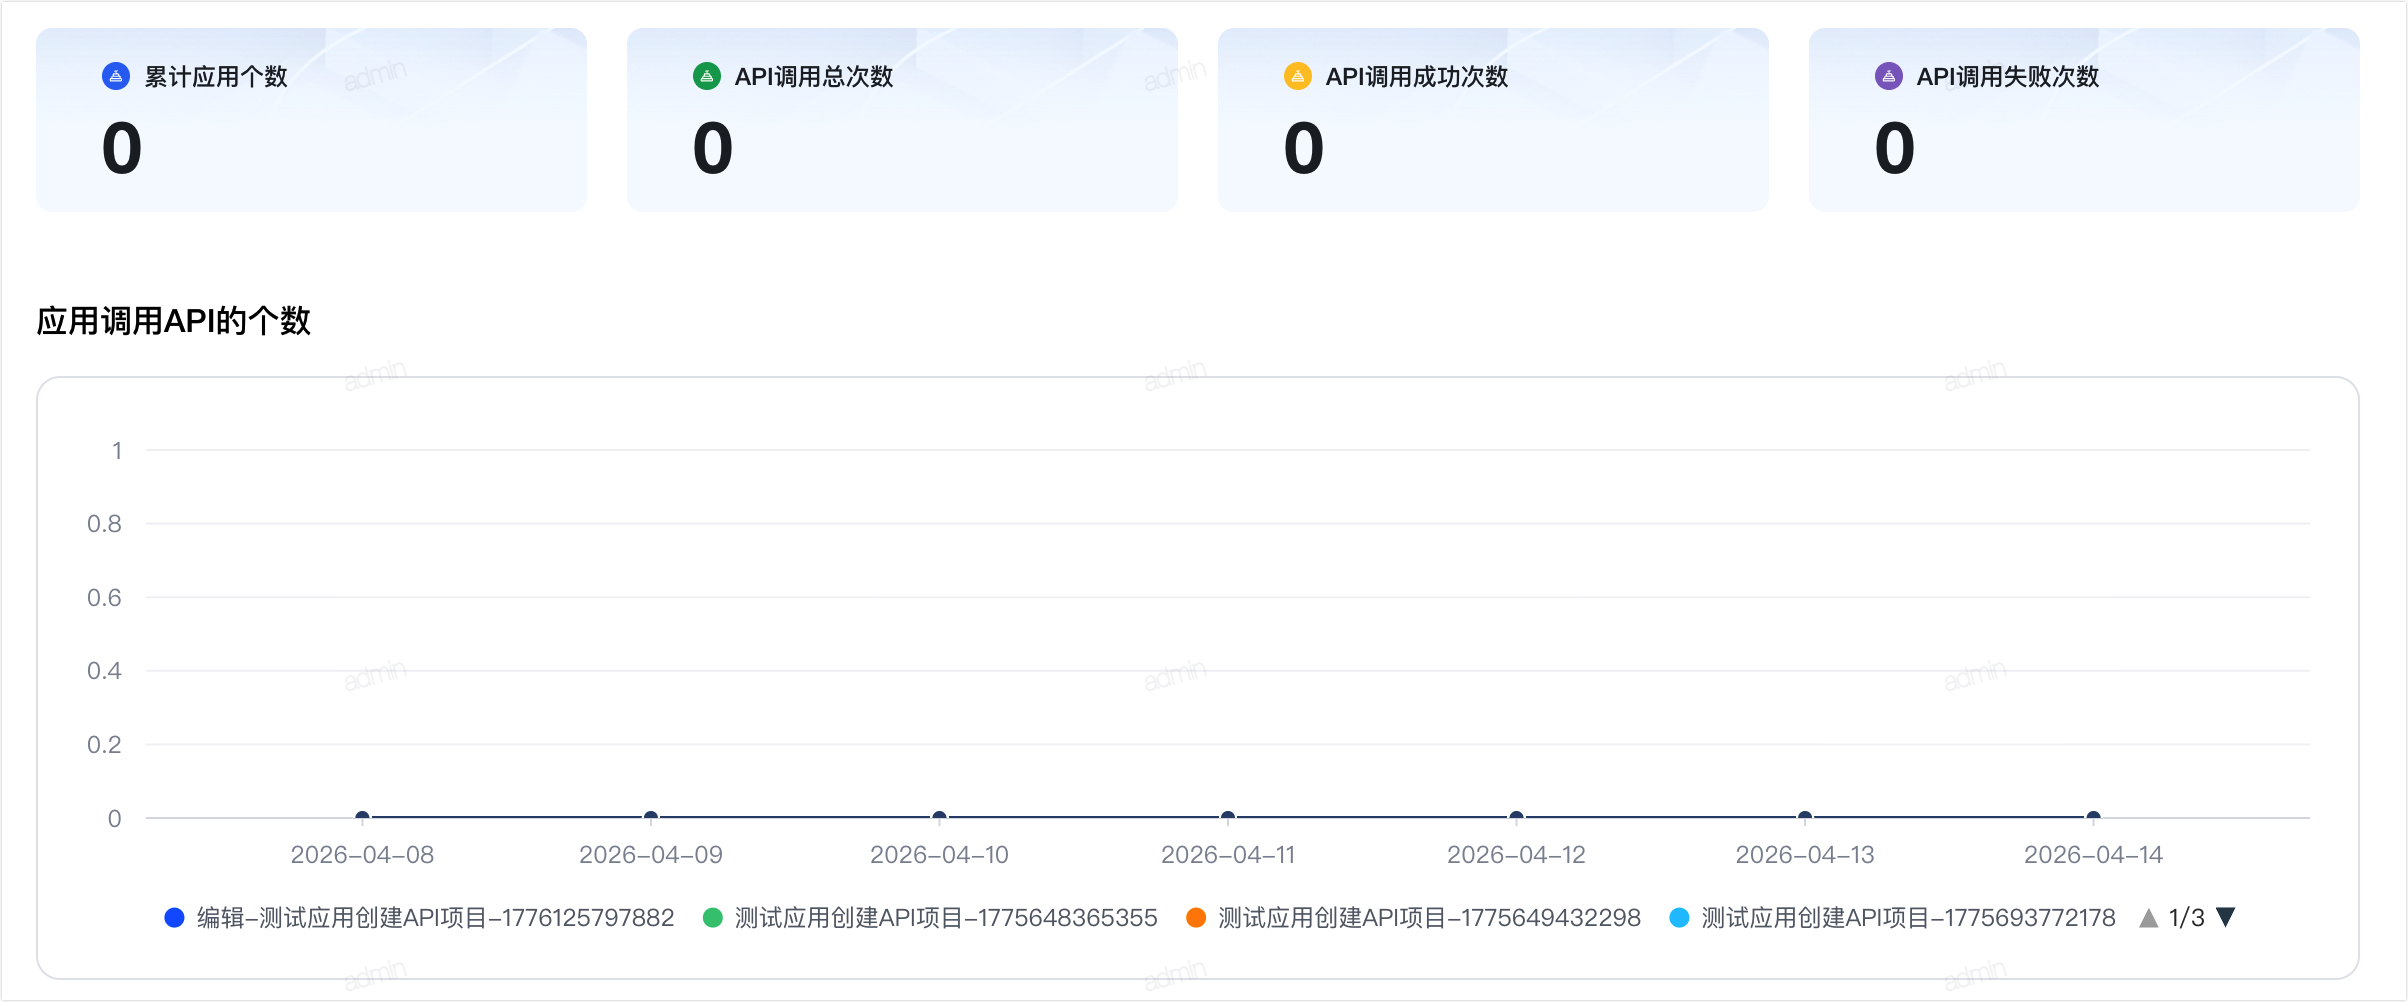The image size is (2408, 1002).
Task: Click the API调用成功次数 card label
Action: [1417, 77]
